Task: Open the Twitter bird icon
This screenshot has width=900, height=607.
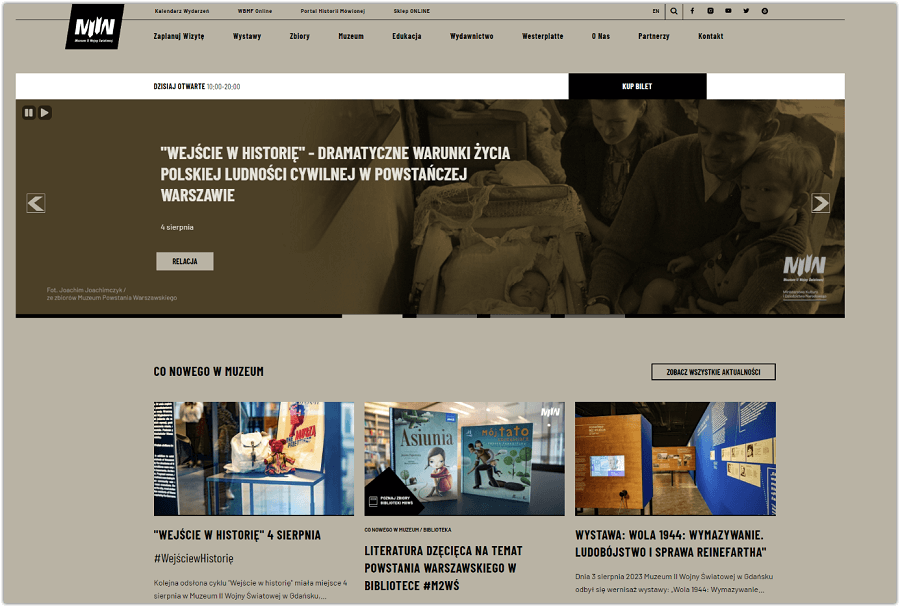Action: click(746, 11)
